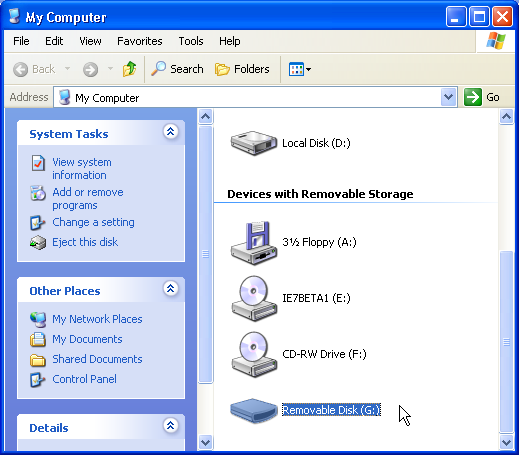Open the Views dropdown in the toolbar
519x455 pixels.
pyautogui.click(x=300, y=69)
